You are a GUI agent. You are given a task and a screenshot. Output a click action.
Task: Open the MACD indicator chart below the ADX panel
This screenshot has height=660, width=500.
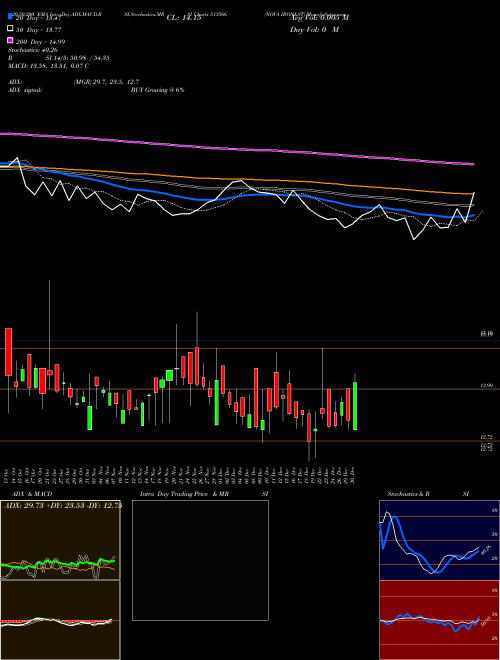[60, 620]
